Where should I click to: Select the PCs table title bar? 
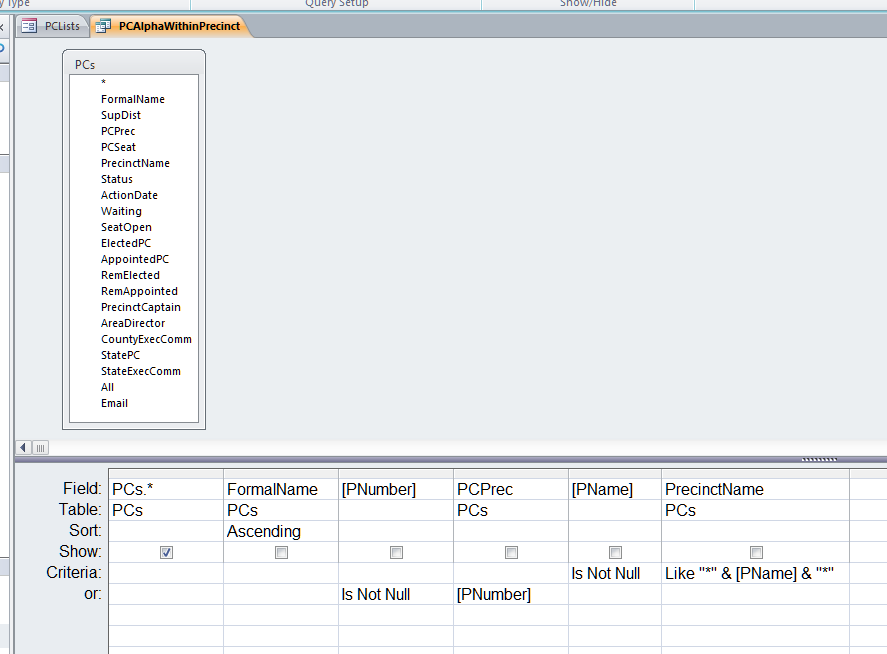coord(134,64)
